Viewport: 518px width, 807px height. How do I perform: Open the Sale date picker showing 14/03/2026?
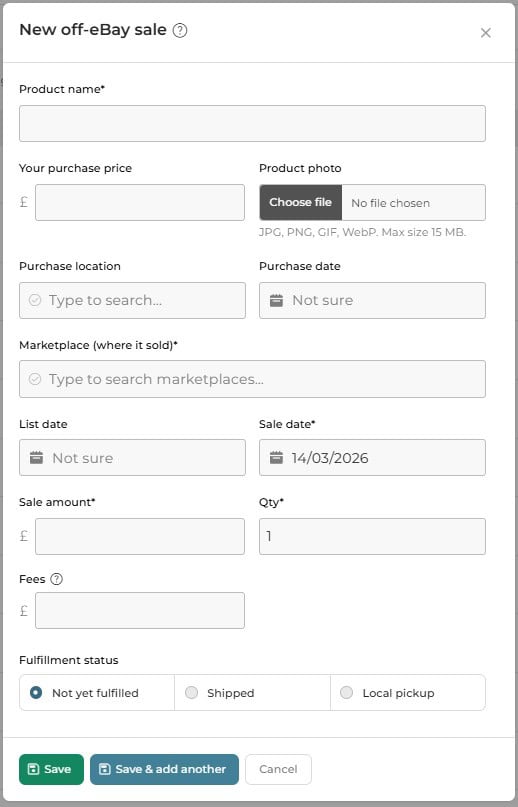click(x=372, y=458)
